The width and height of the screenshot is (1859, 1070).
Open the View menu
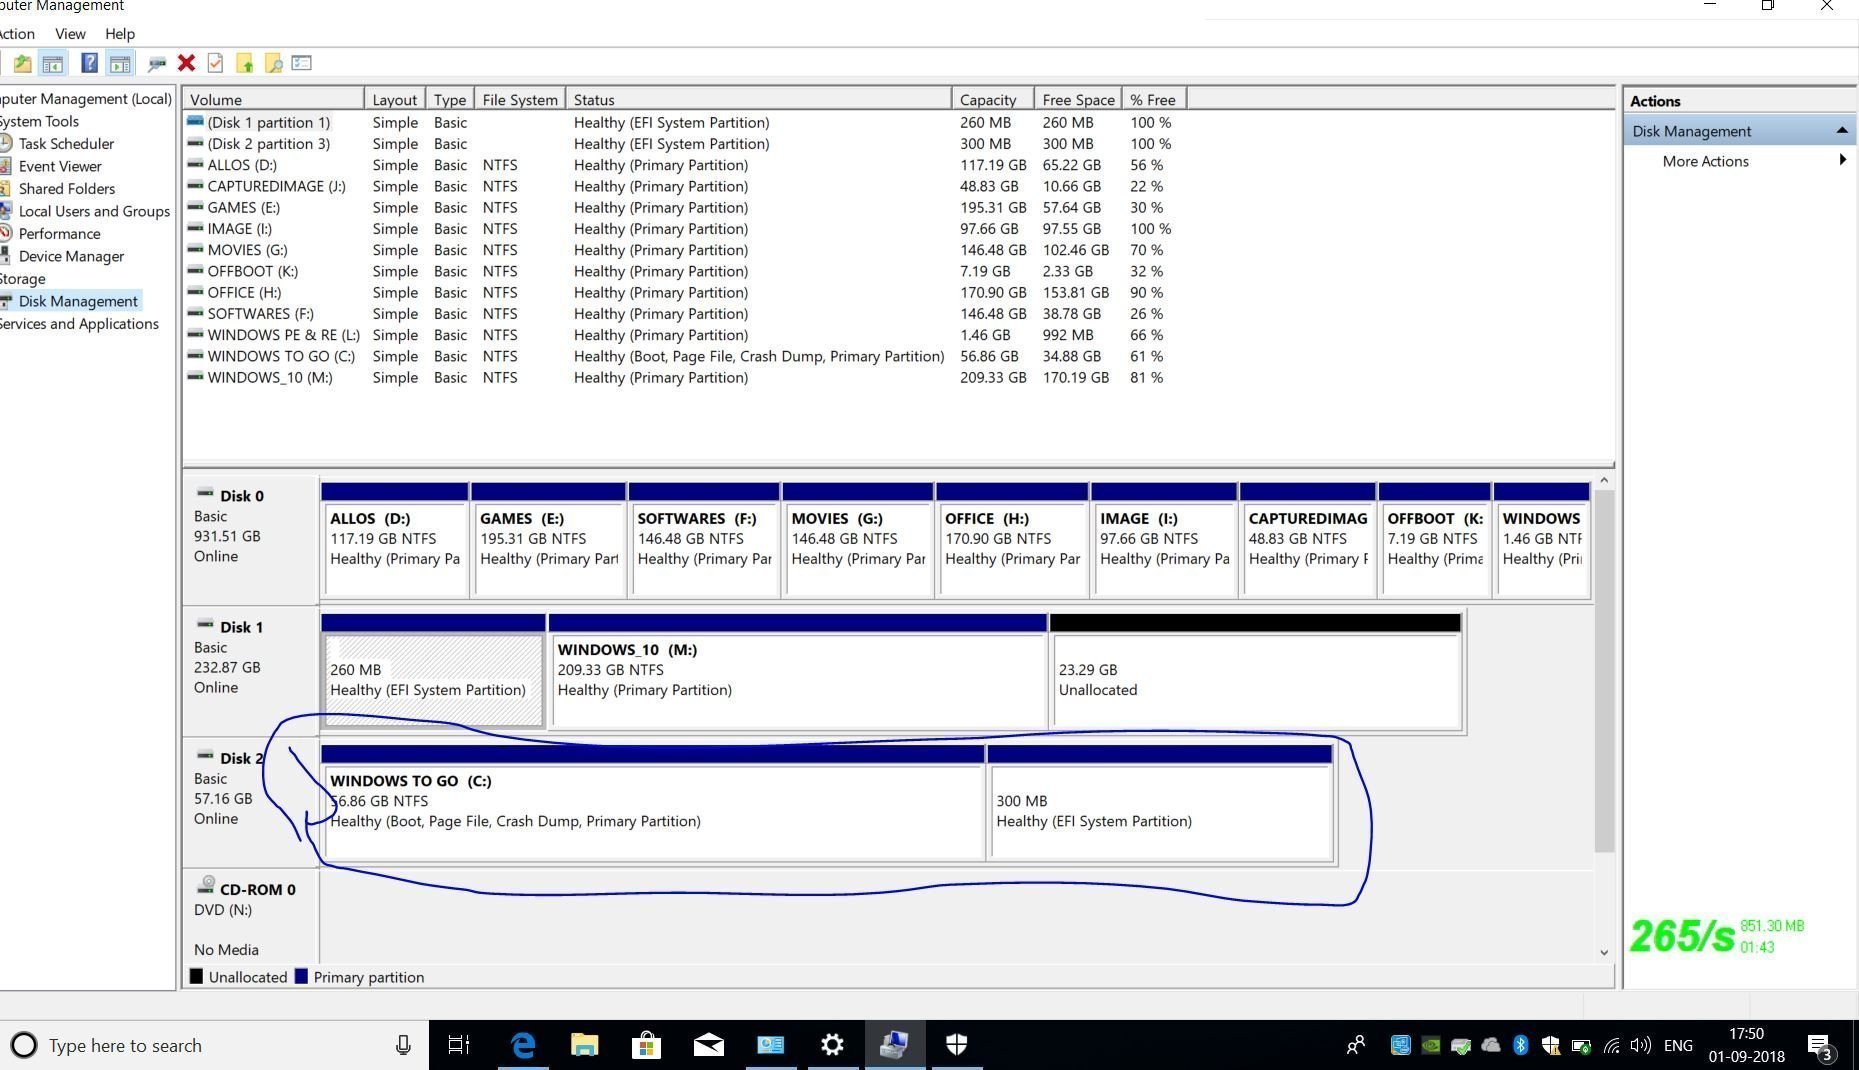[70, 33]
